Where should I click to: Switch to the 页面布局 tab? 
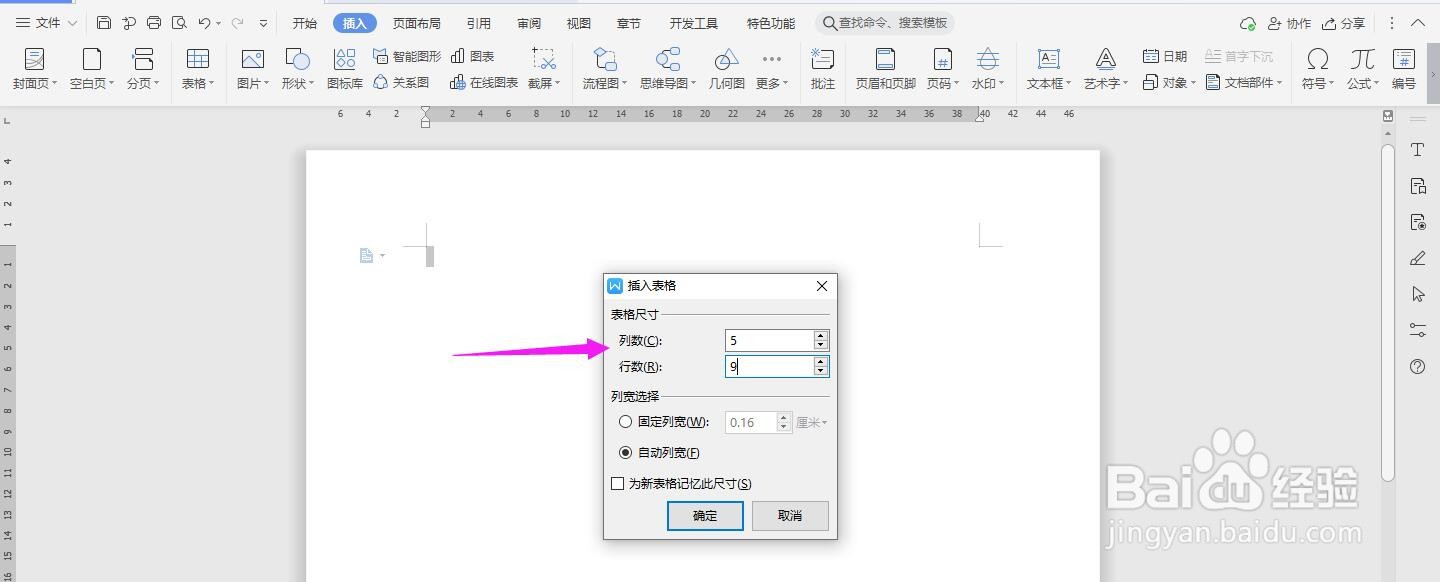click(x=416, y=23)
